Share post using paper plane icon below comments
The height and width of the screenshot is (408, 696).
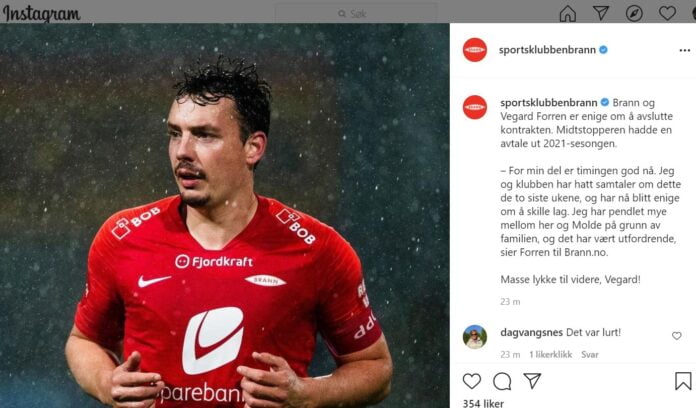coord(532,380)
